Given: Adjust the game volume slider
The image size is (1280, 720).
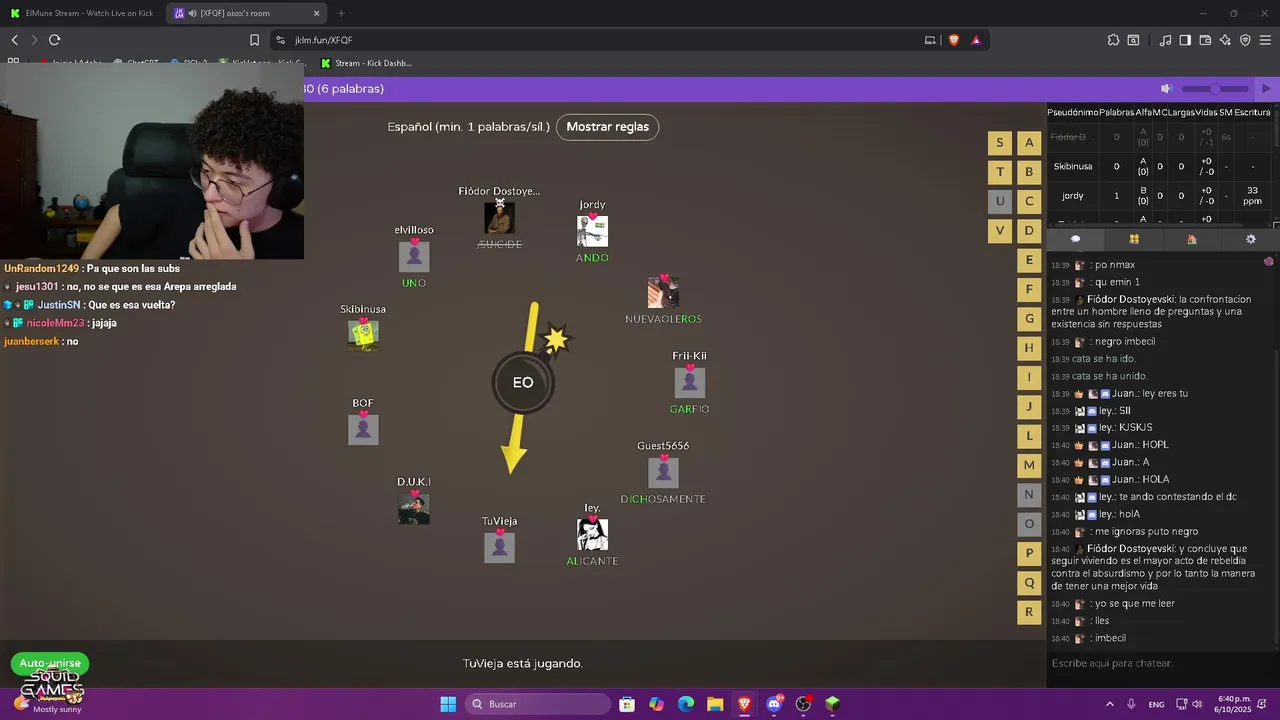Looking at the screenshot, I should [x=1215, y=89].
